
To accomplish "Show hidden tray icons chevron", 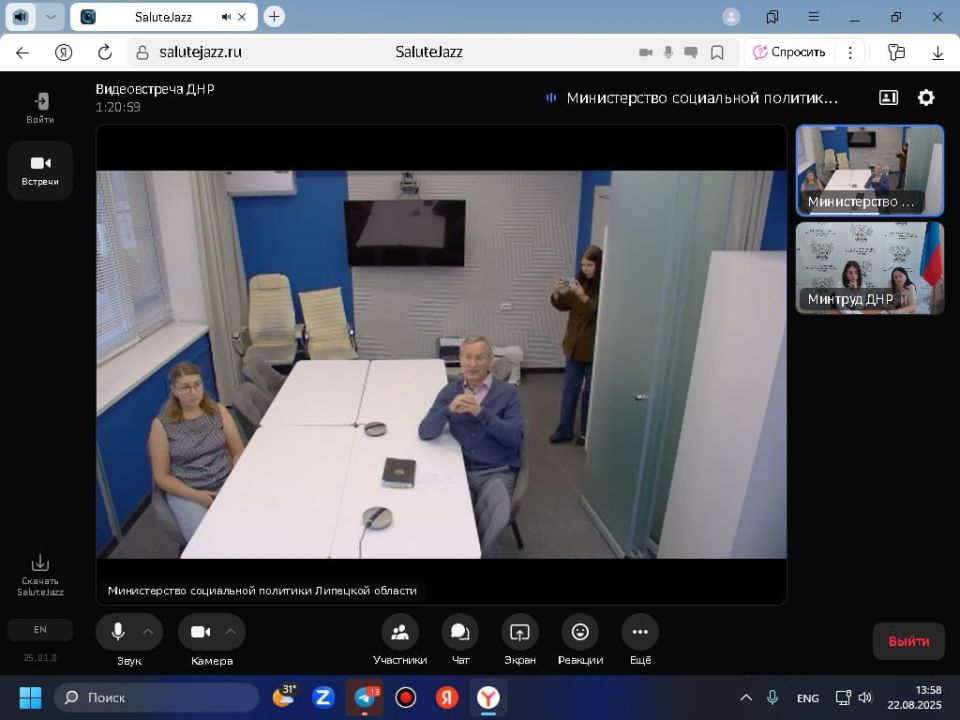I will coord(746,697).
